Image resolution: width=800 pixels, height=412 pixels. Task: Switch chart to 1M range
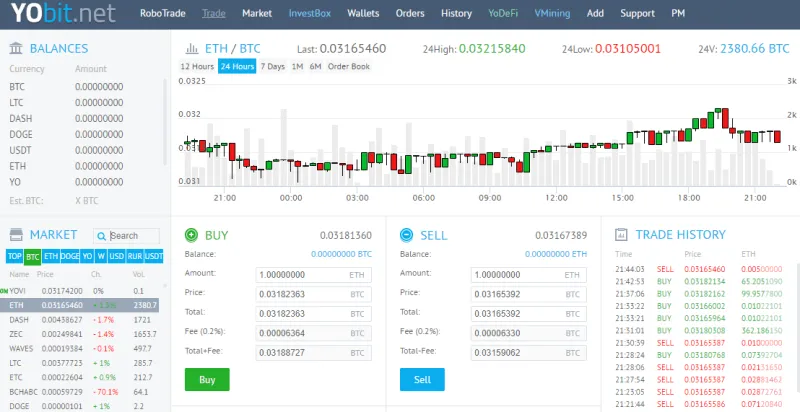click(x=297, y=66)
